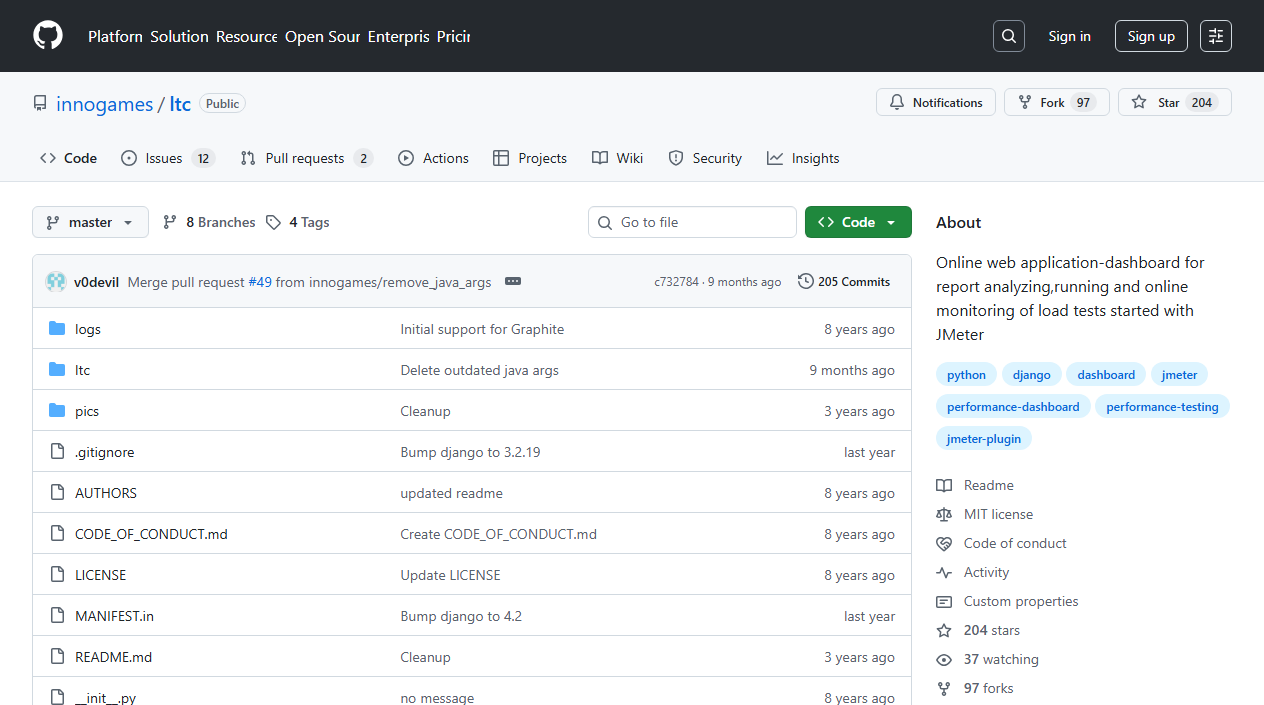Expand the master branch selector
This screenshot has width=1264, height=705.
[x=90, y=222]
